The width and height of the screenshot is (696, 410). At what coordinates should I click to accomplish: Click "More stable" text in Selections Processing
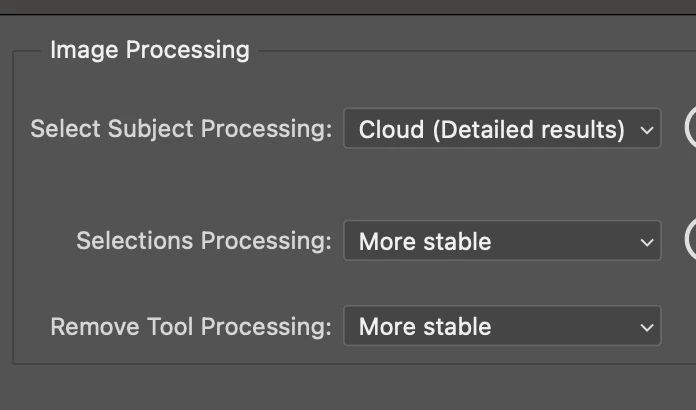[425, 241]
